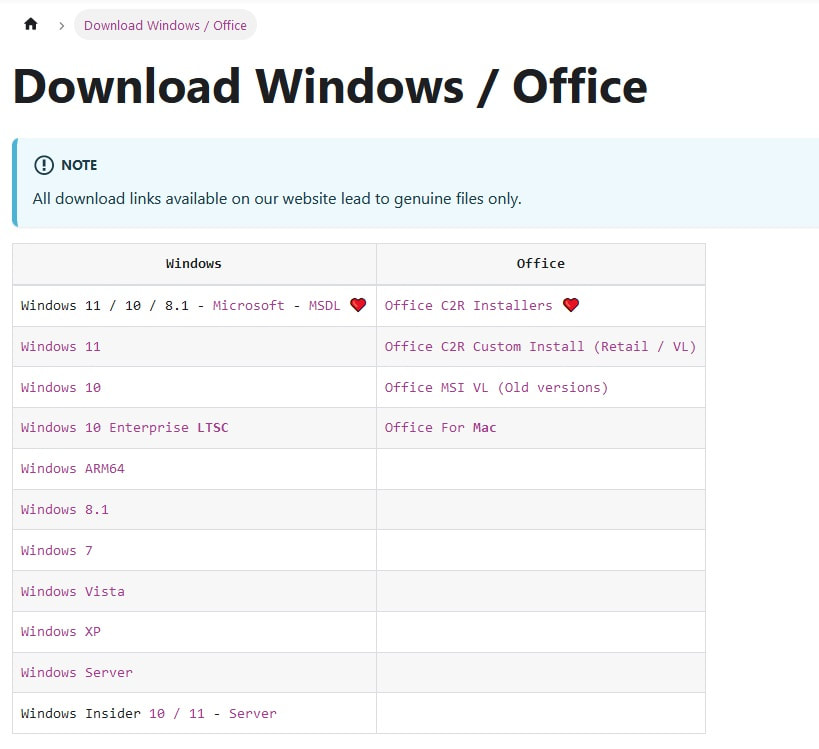Open Windows 10 Enterprise LTSC link
Viewport: 819px width, 749px height.
(124, 427)
